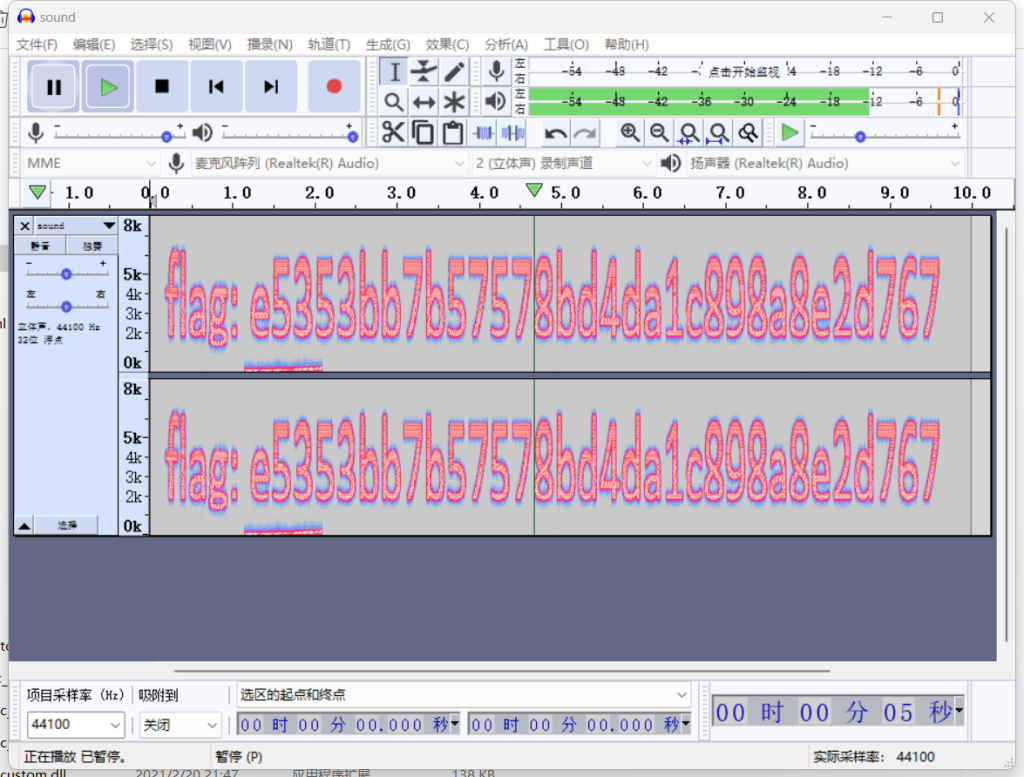Mute the sound track (静音)
1024x777 pixels.
(x=40, y=246)
